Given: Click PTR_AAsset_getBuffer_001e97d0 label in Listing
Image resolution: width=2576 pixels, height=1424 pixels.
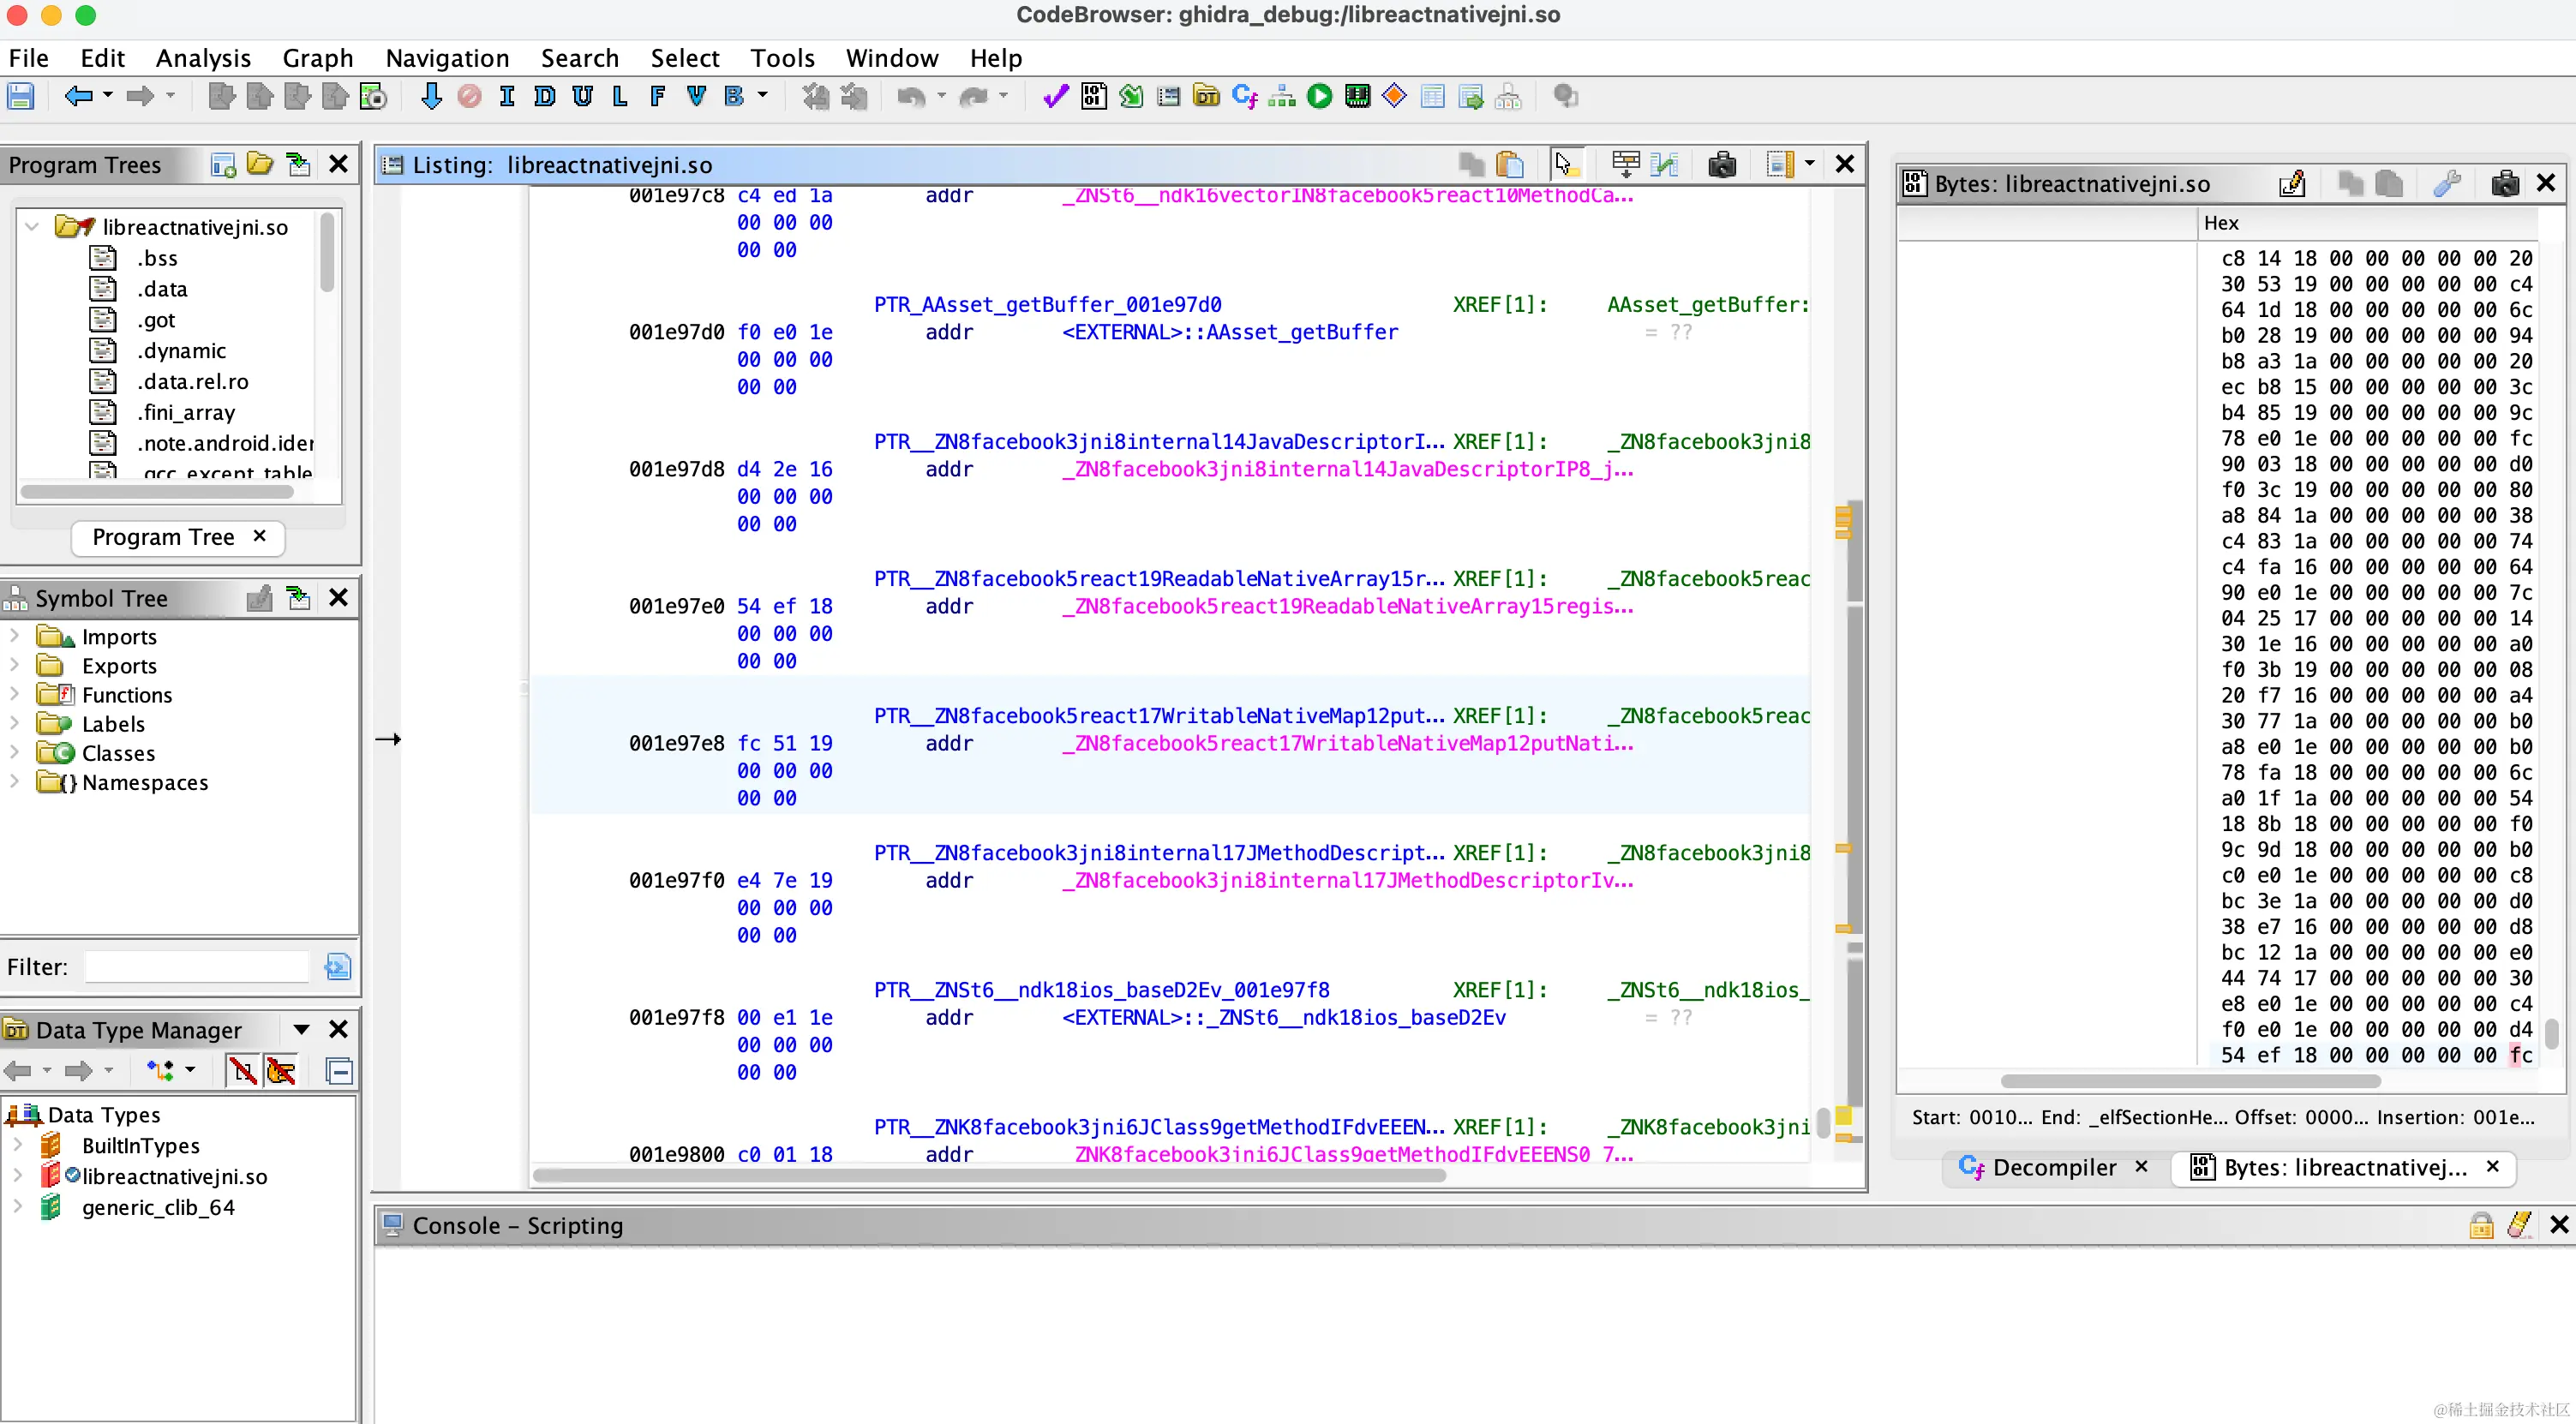Looking at the screenshot, I should click(1047, 304).
